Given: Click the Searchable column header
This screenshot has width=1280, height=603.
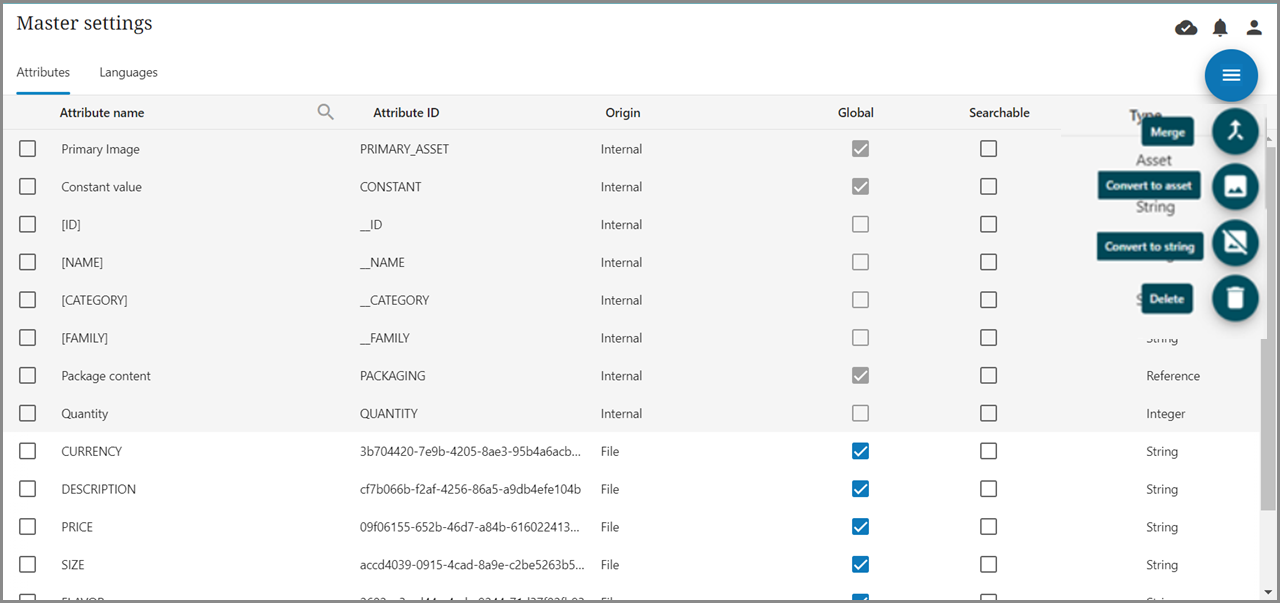Looking at the screenshot, I should (x=999, y=113).
